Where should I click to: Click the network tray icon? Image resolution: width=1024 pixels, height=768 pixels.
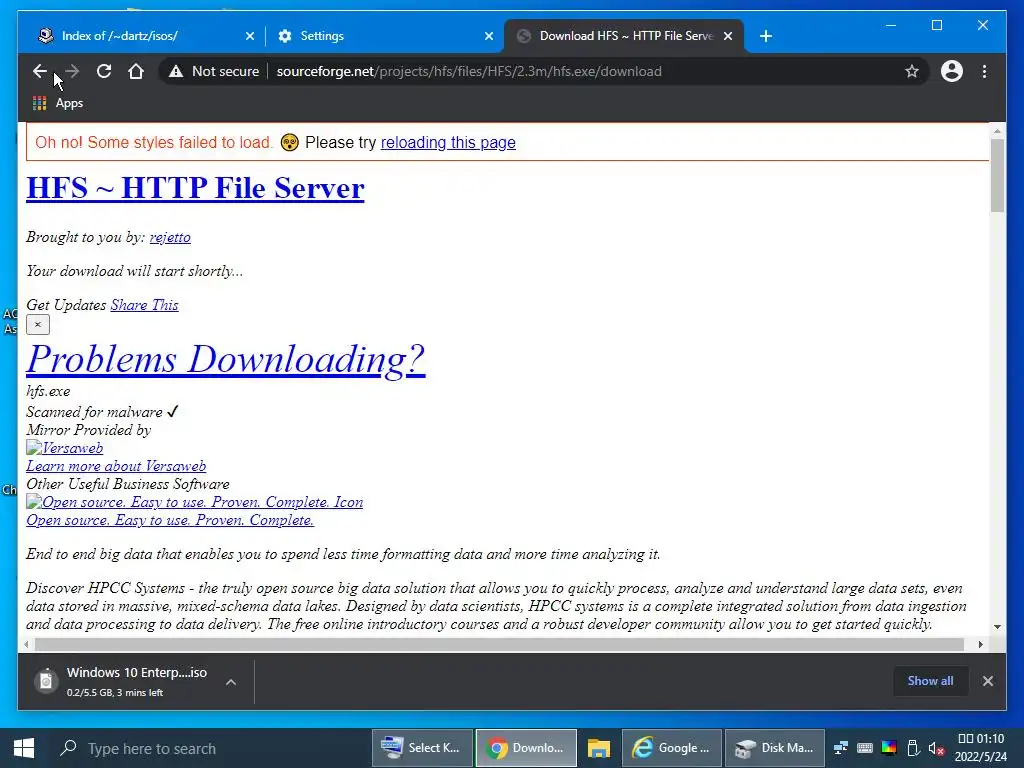coord(840,748)
